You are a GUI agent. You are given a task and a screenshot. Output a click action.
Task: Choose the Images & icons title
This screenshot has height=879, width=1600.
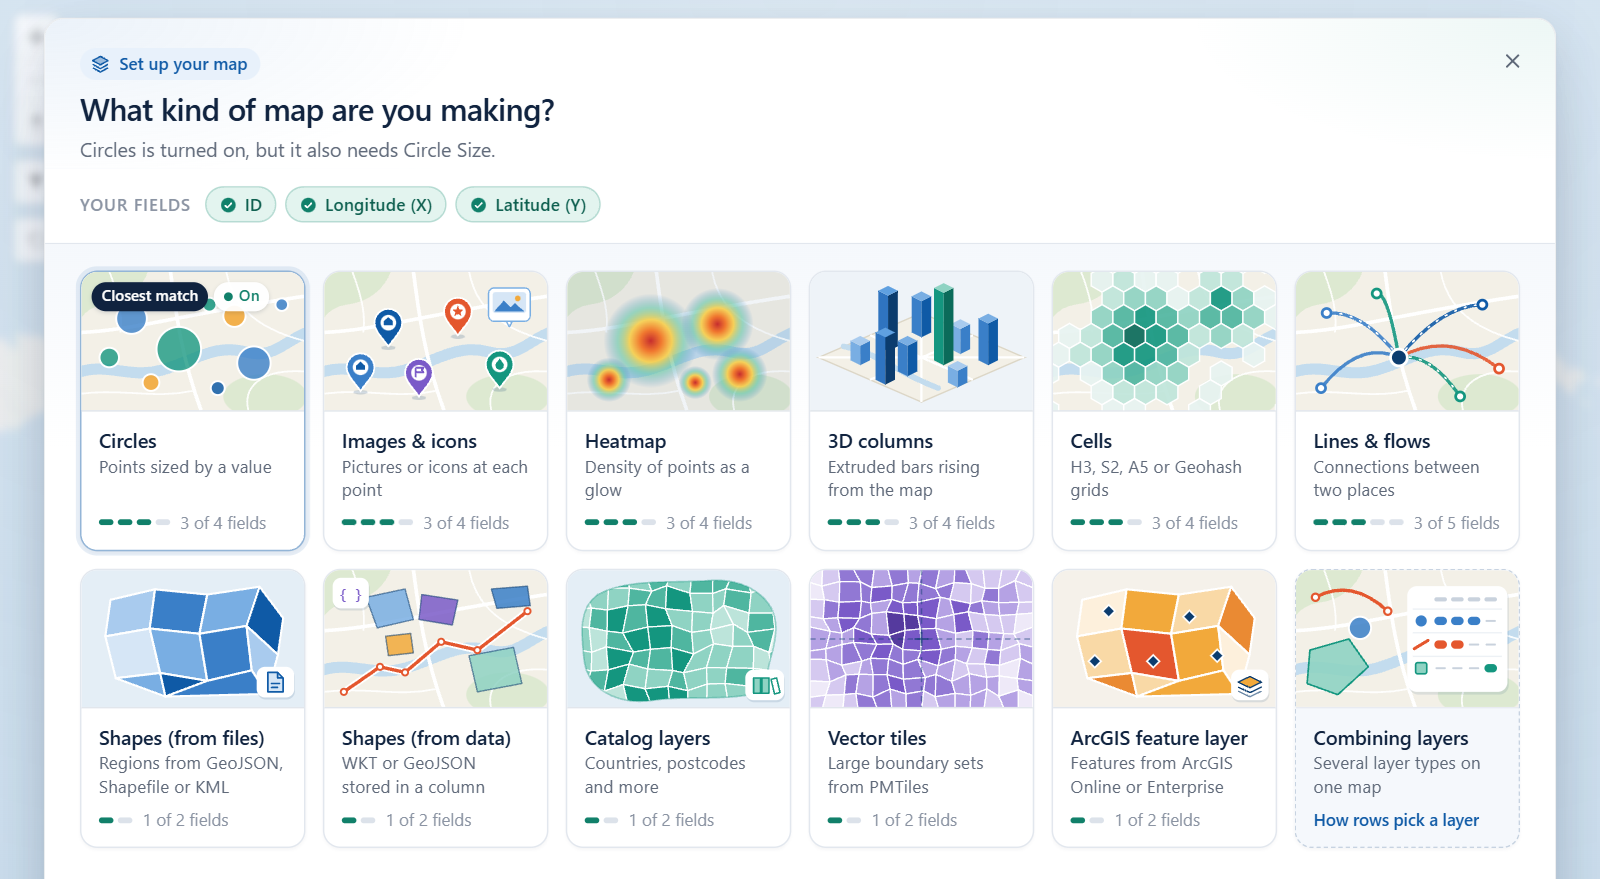point(409,441)
